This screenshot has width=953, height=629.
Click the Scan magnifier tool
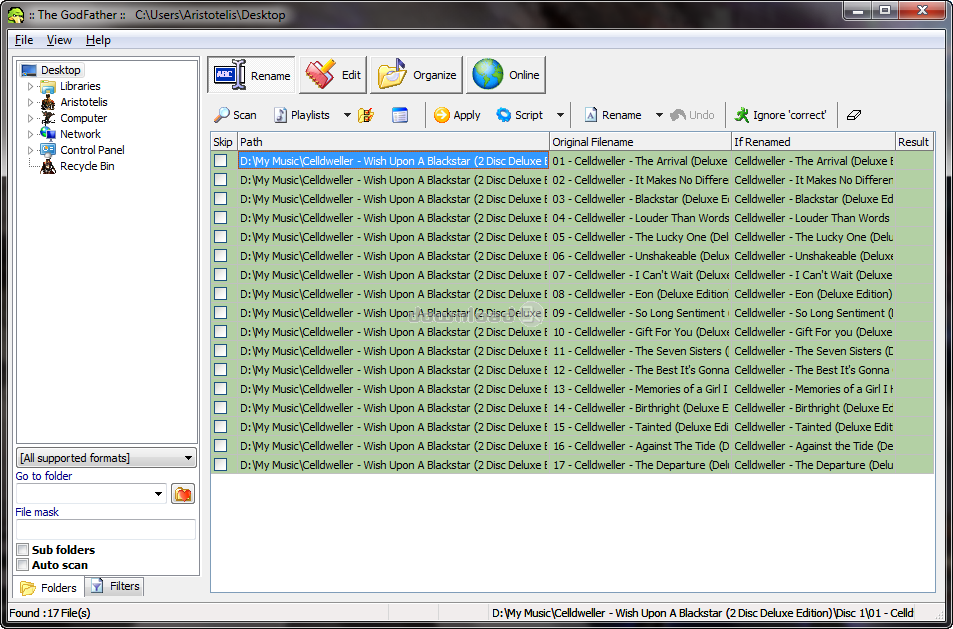pos(235,115)
